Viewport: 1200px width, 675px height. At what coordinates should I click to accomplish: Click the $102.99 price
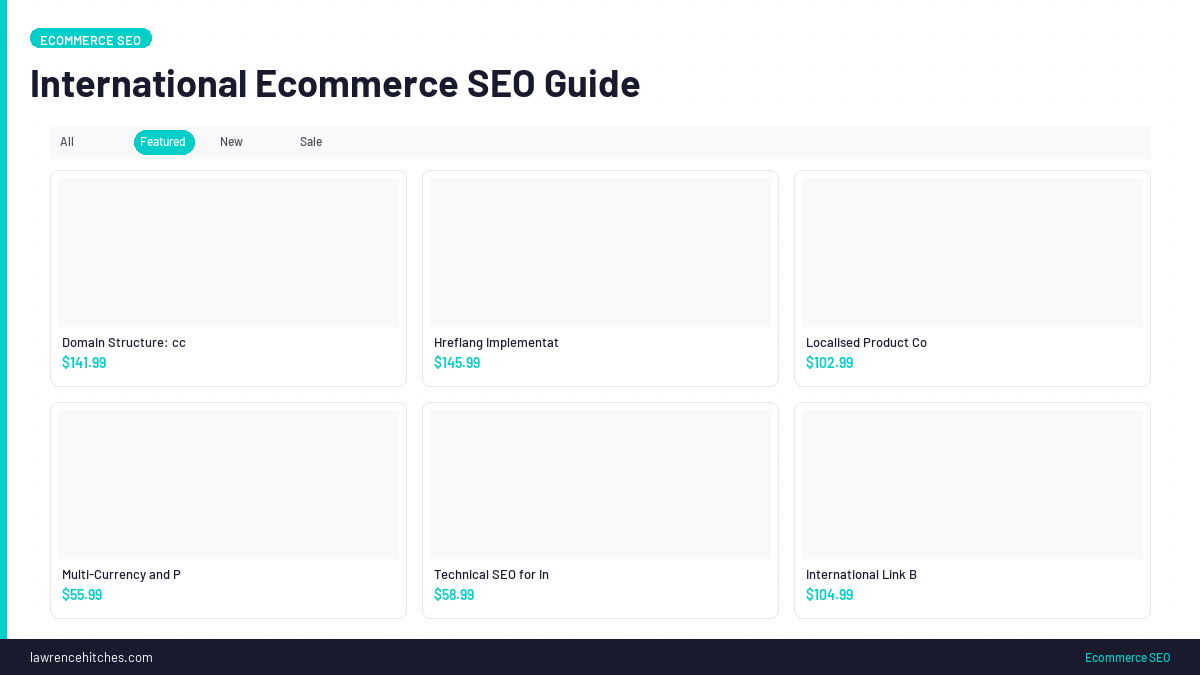click(x=829, y=363)
